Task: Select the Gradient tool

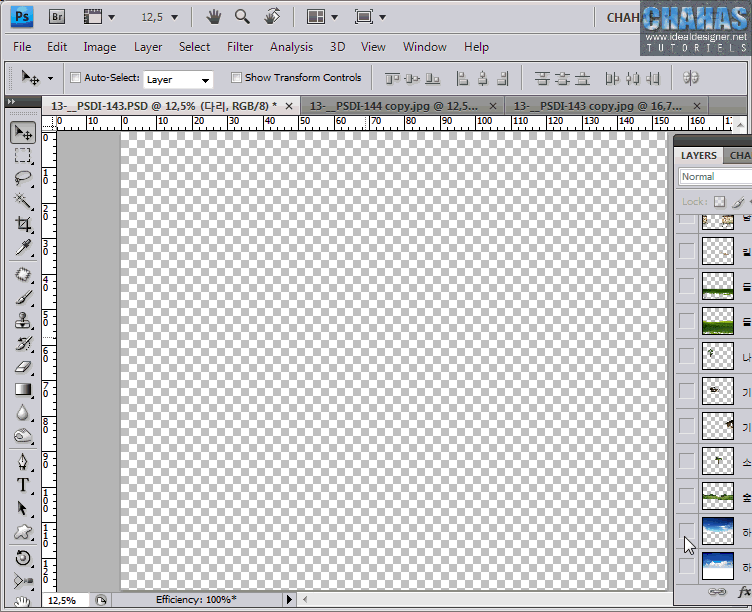Action: pyautogui.click(x=23, y=389)
